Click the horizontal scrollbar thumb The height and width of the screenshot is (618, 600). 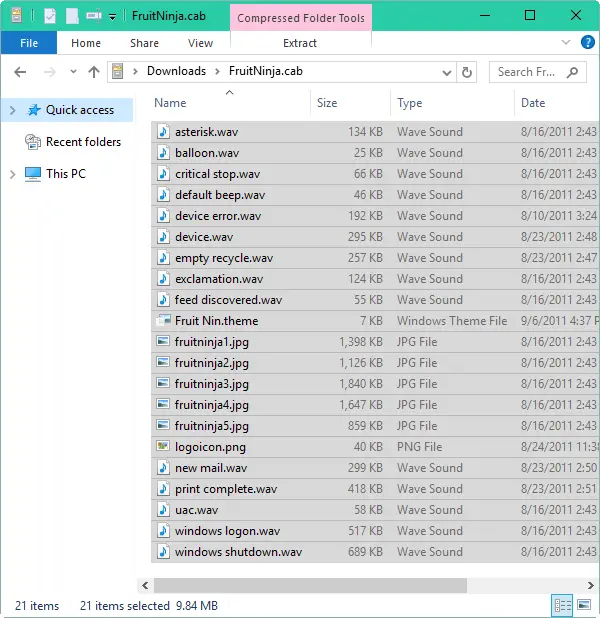click(x=310, y=586)
